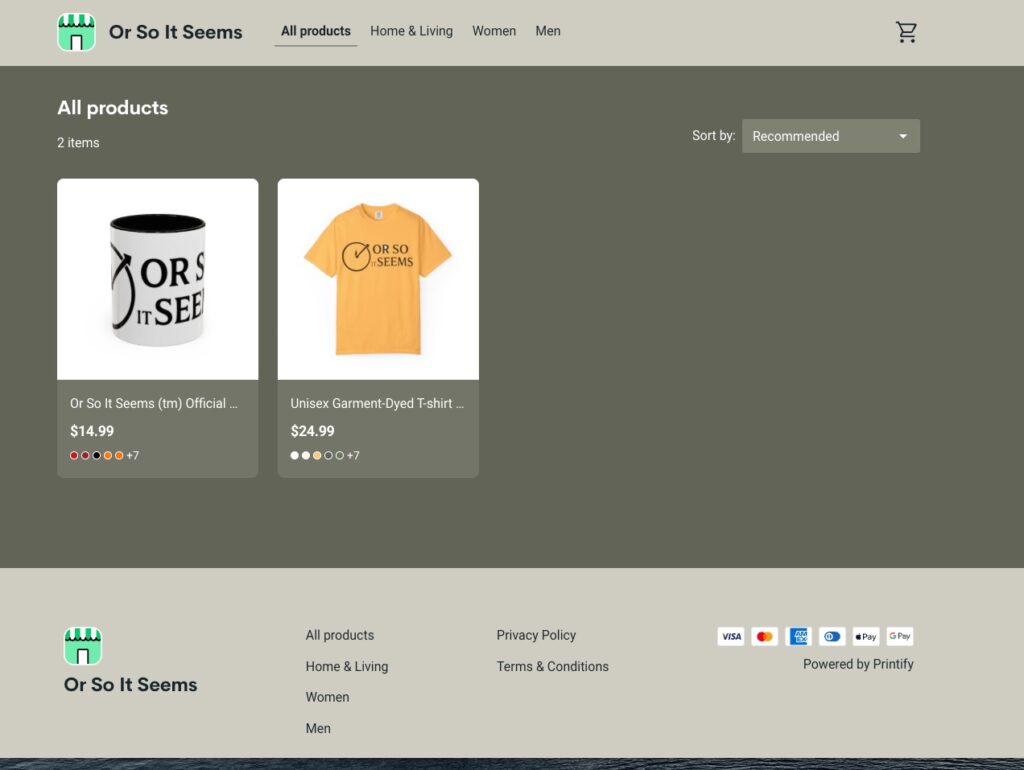Viewport: 1024px width, 770px height.
Task: Open the Privacy Policy link
Action: point(536,635)
